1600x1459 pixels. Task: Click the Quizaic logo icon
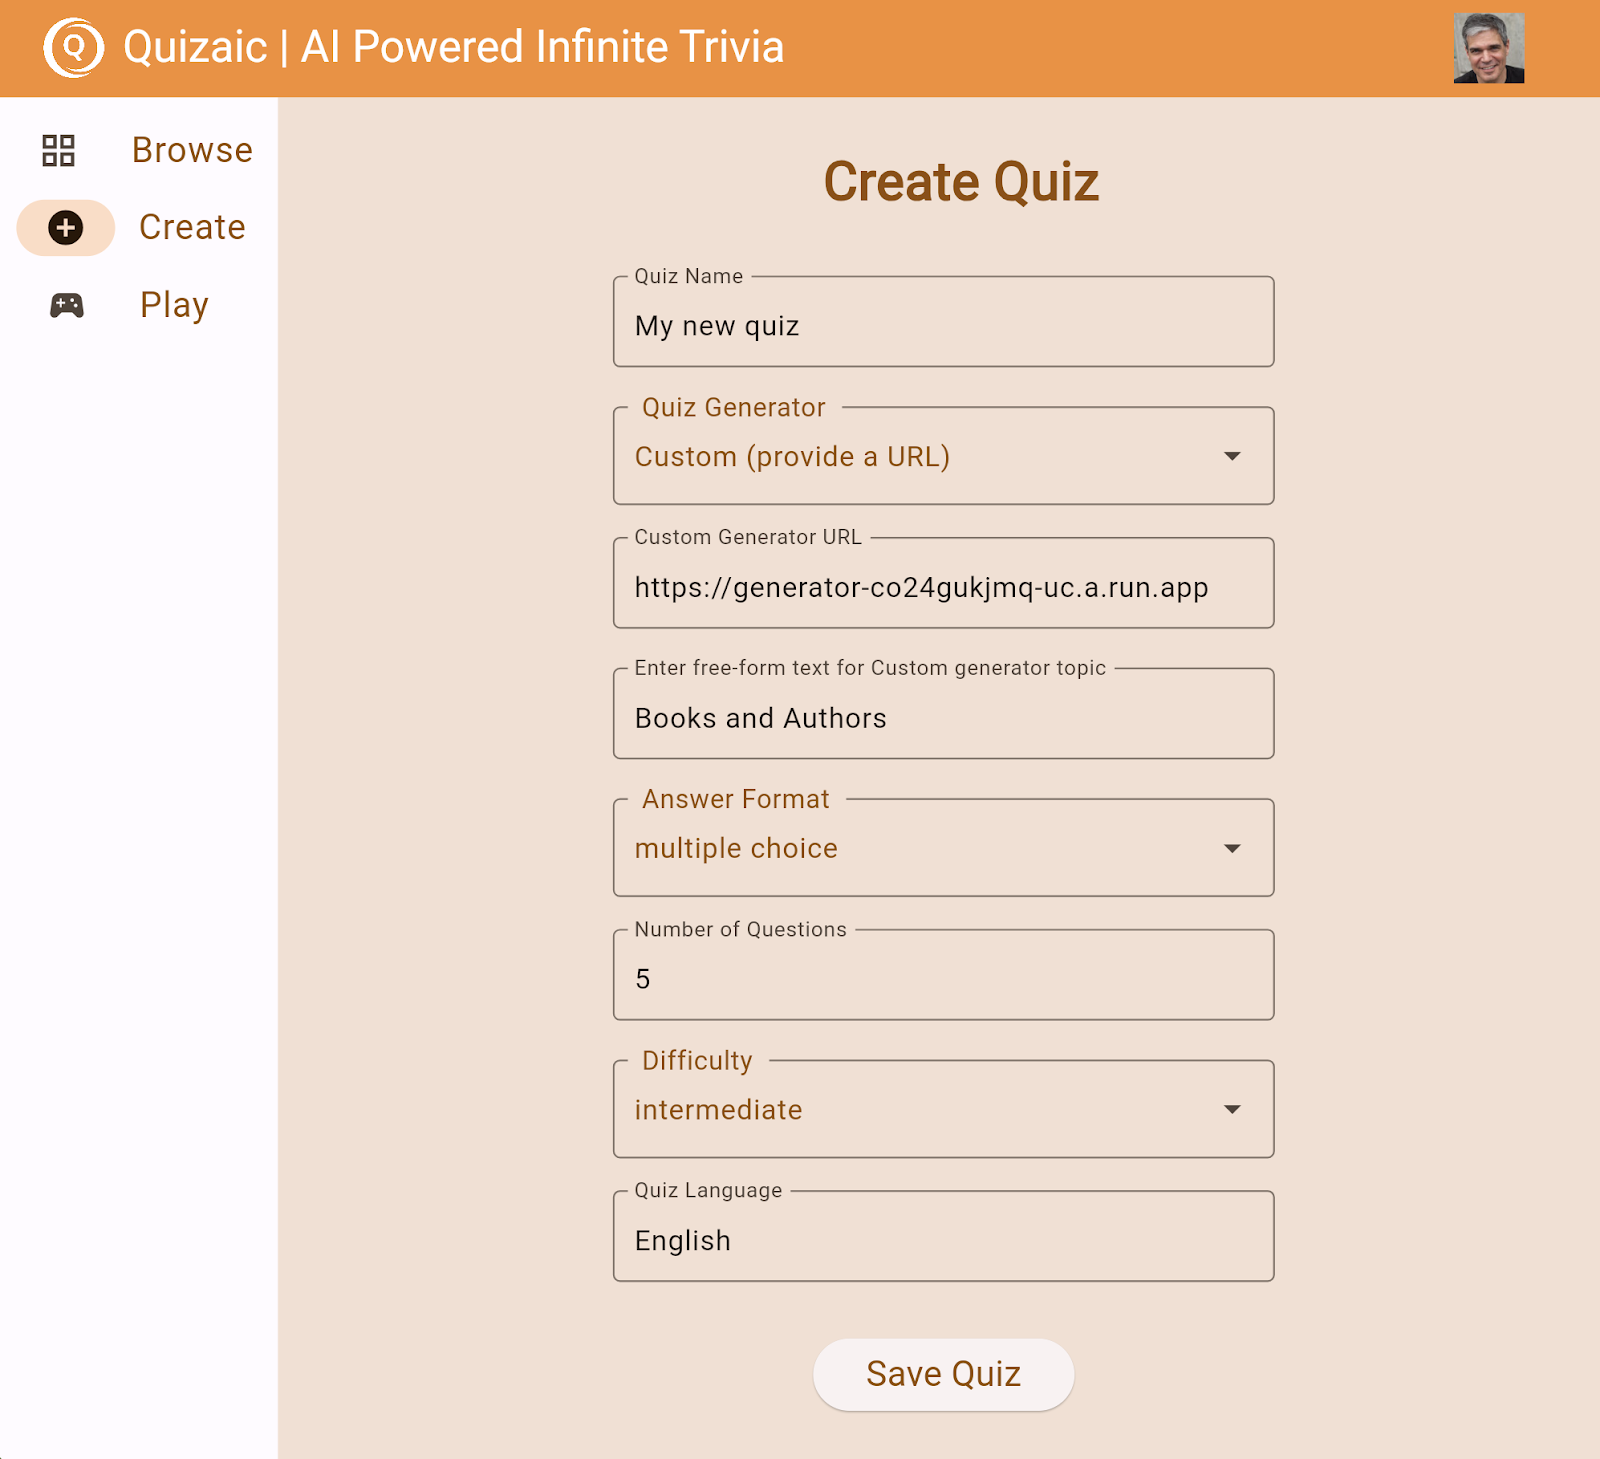(x=73, y=47)
